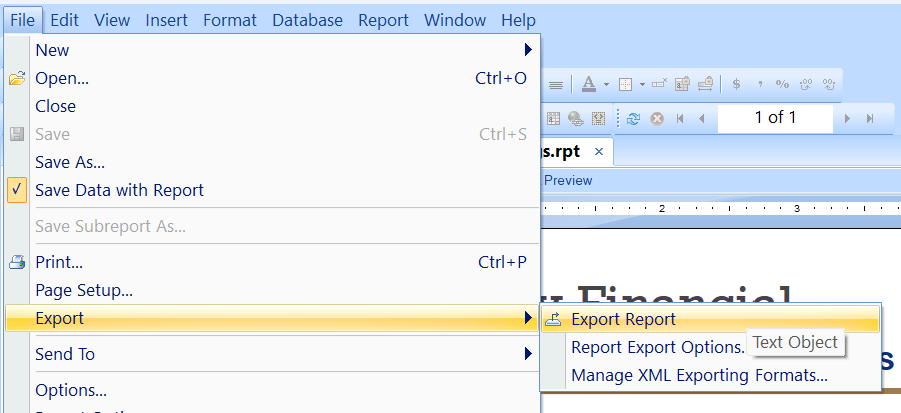Click the Open folder icon in File menu
The image size is (901, 413).
(x=17, y=79)
